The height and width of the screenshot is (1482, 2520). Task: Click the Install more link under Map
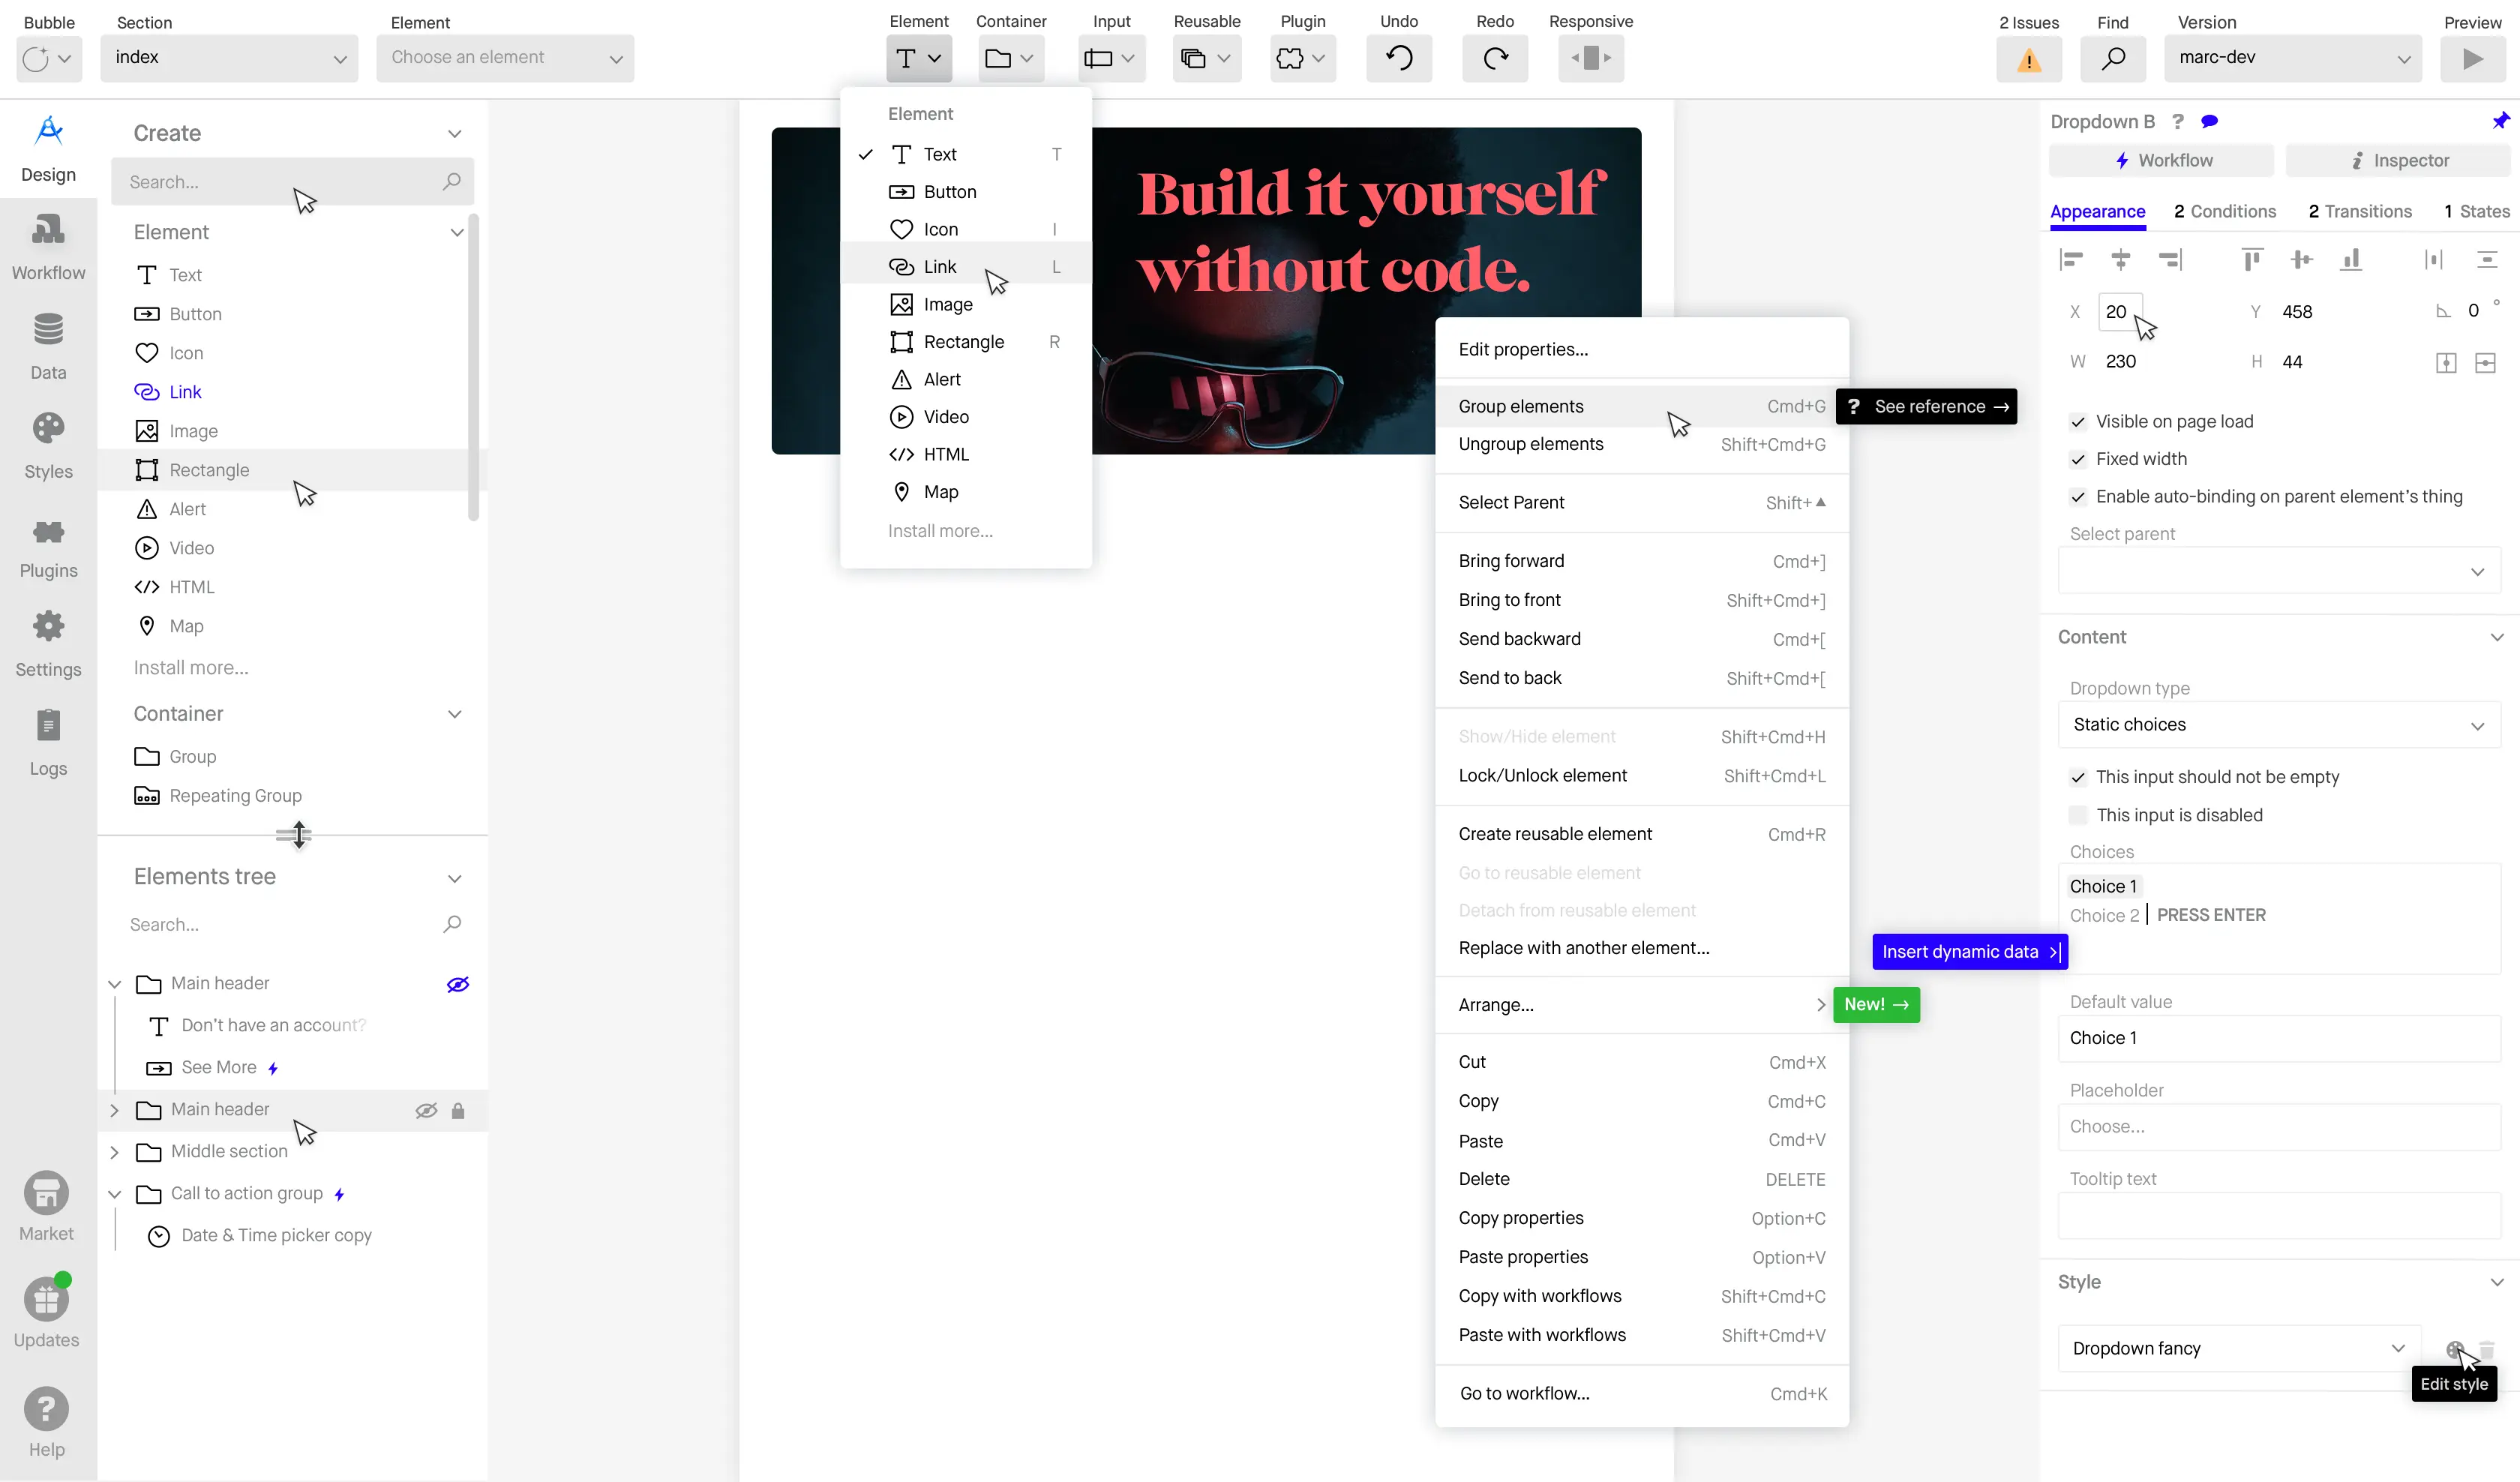click(x=191, y=667)
